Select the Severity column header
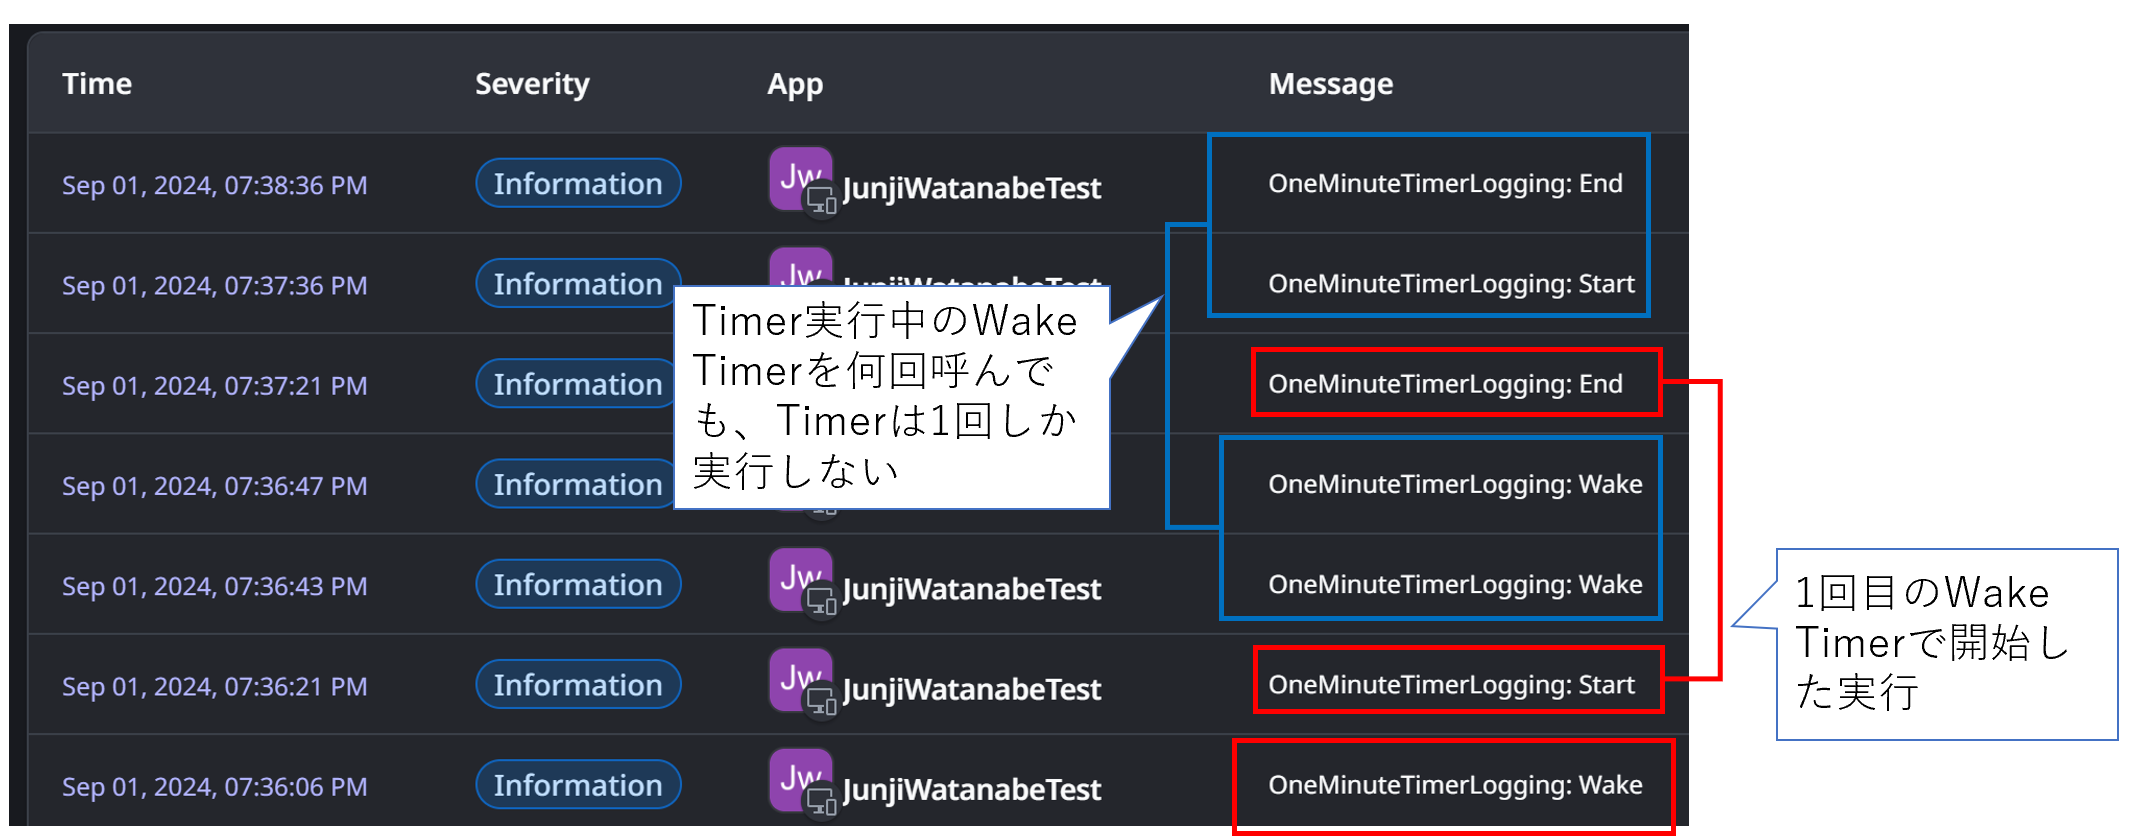 click(x=532, y=84)
